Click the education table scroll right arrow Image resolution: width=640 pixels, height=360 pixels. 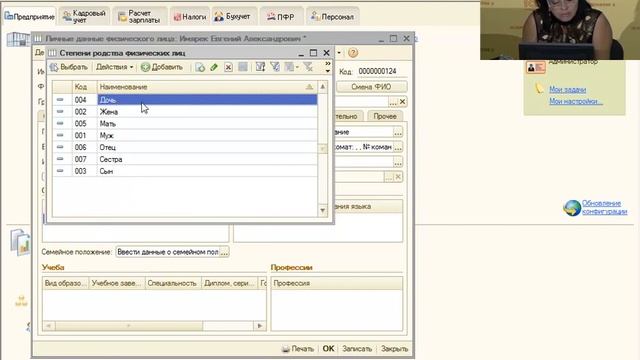pos(260,326)
